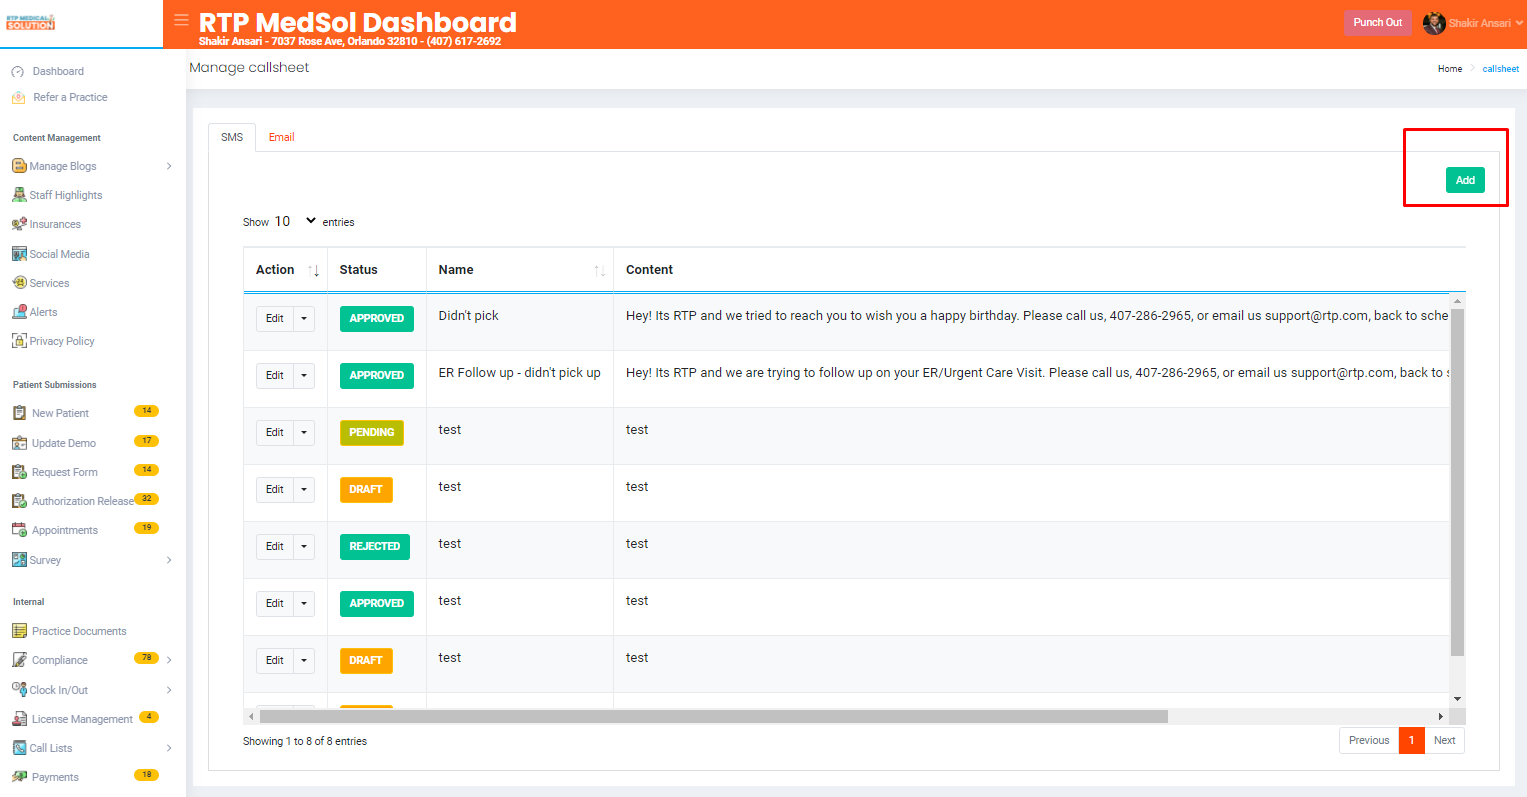Screen dimensions: 1527x797
Task: Open Edit dropdown arrow in PENDING row
Action: pyautogui.click(x=304, y=432)
